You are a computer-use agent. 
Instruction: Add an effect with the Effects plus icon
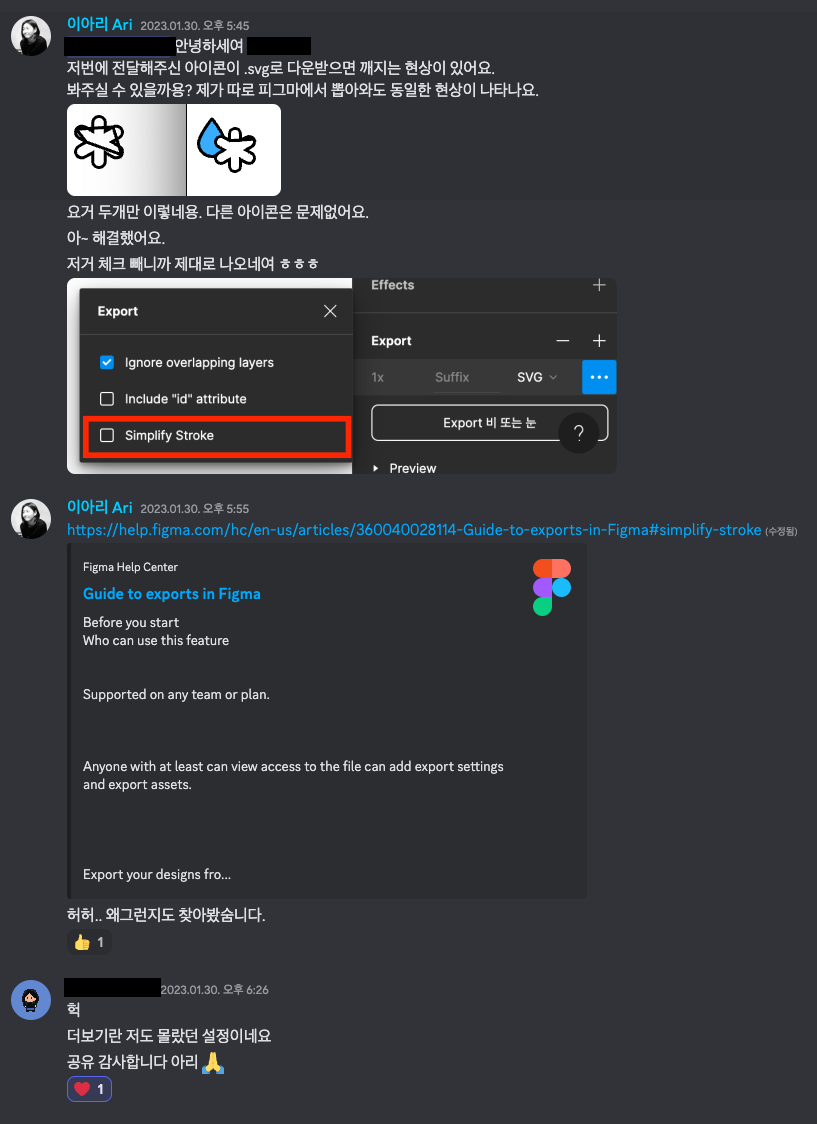click(x=599, y=285)
